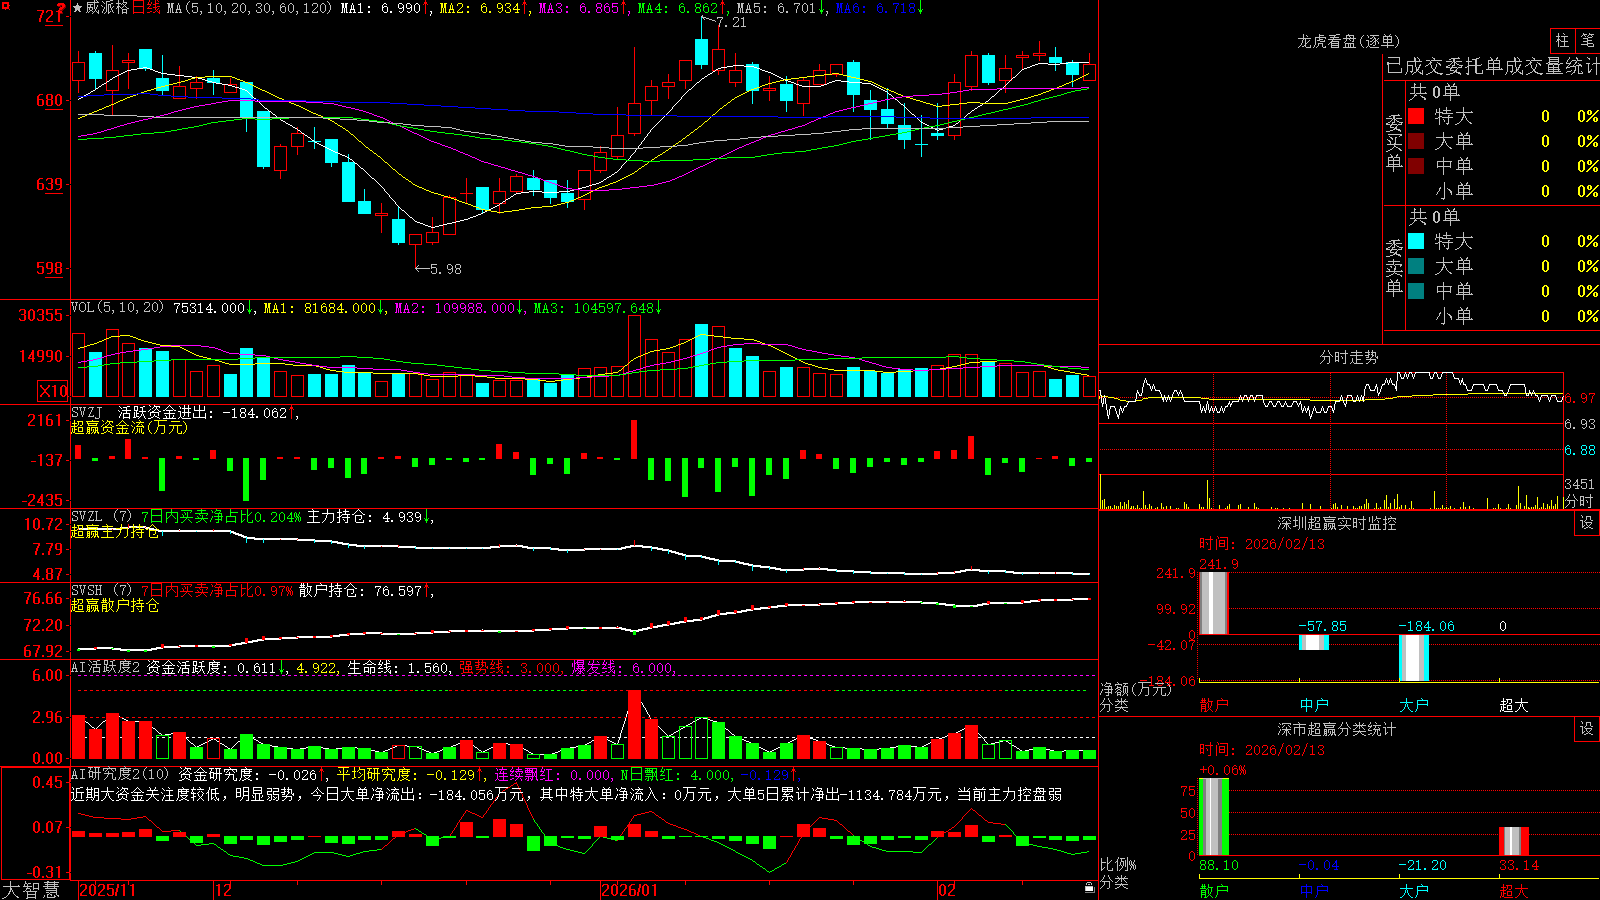This screenshot has width=1600, height=900.
Task: Click the cyan 特大 sell order swatch
Action: pos(1416,241)
